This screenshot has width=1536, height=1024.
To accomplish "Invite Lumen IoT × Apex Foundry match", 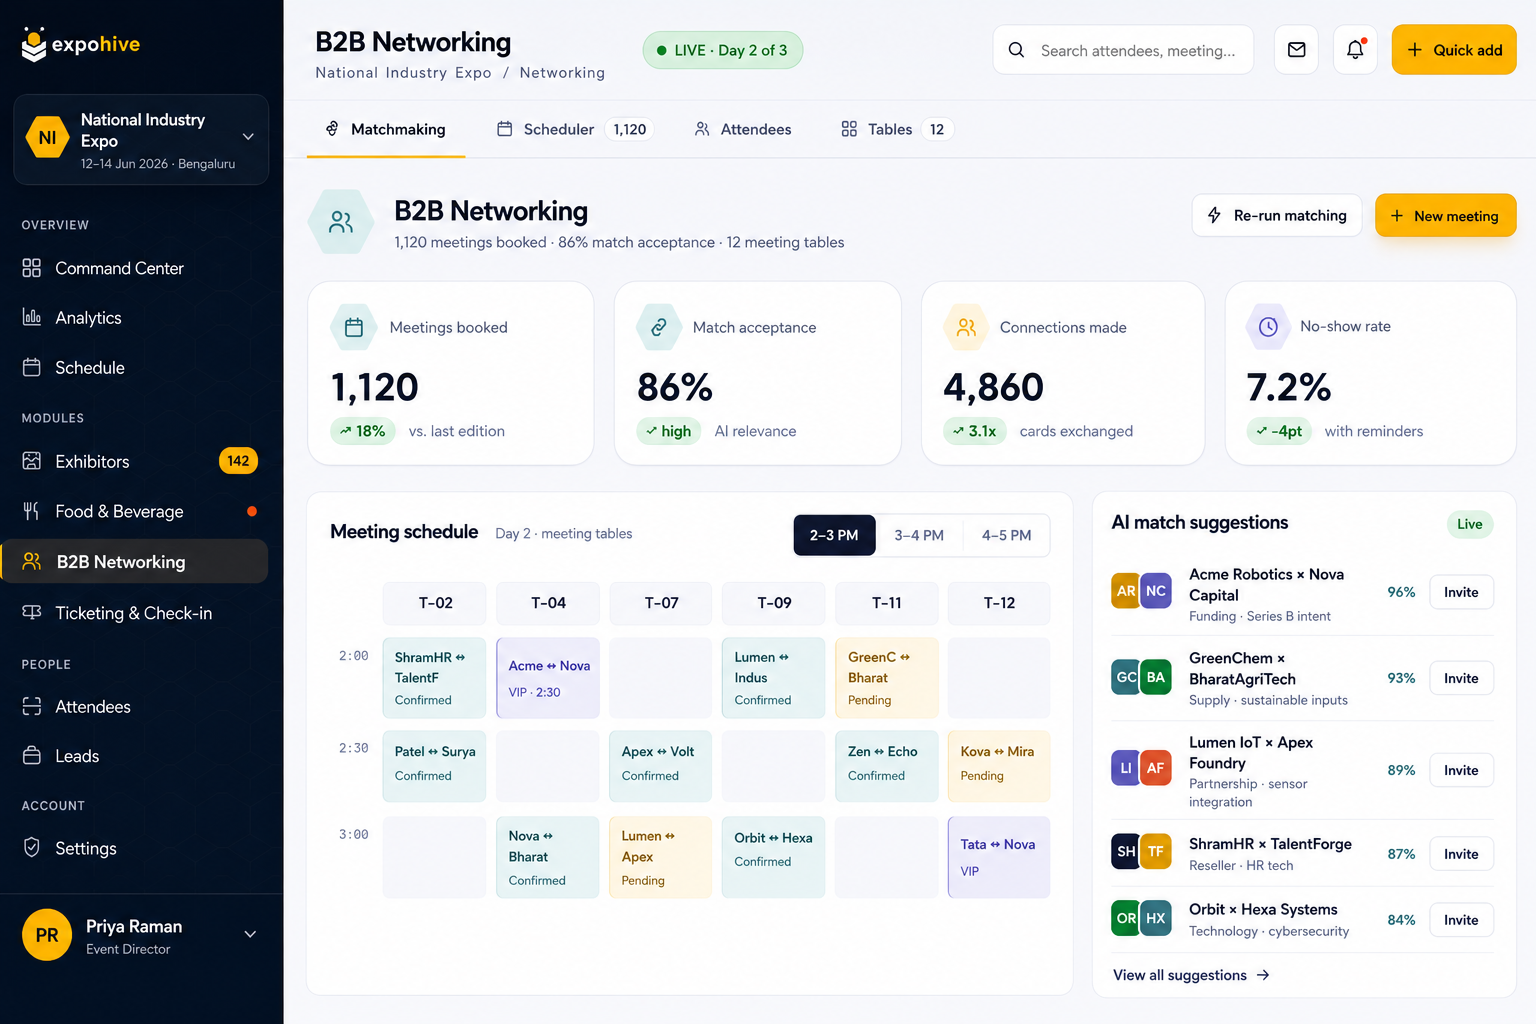I will [1461, 770].
